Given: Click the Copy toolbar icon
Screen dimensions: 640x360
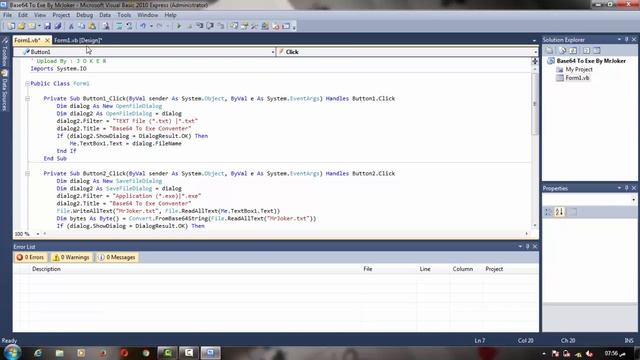Looking at the screenshot, I should pyautogui.click(x=82, y=26).
